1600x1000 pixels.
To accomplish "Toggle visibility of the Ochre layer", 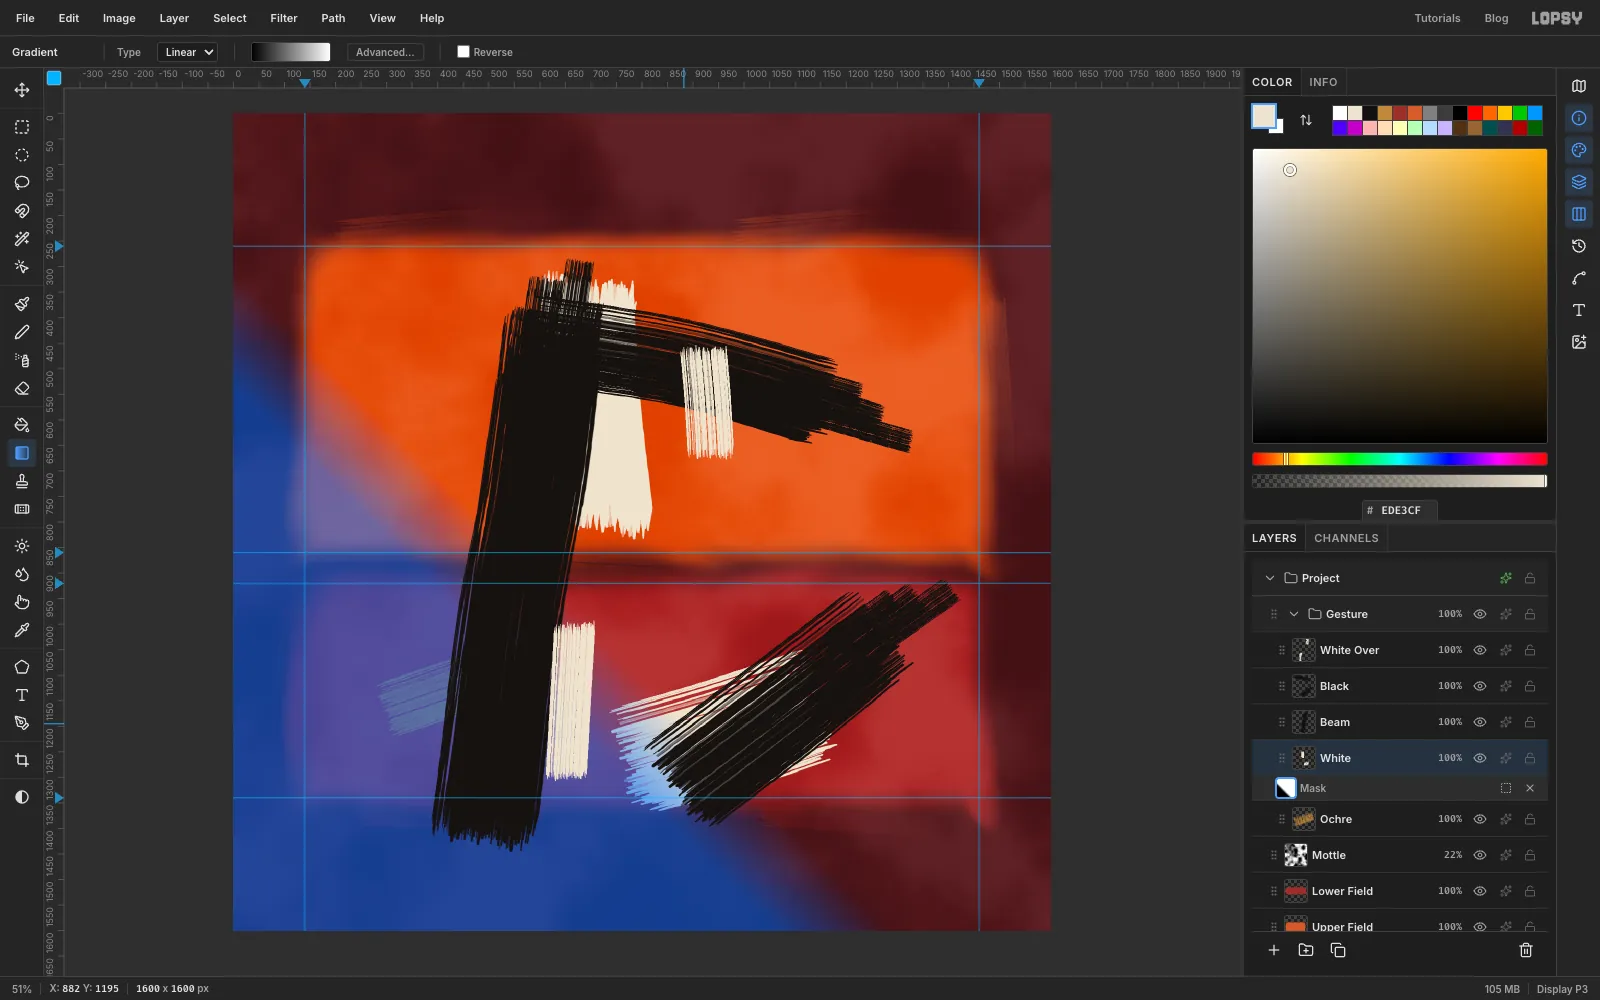I will pyautogui.click(x=1480, y=819).
